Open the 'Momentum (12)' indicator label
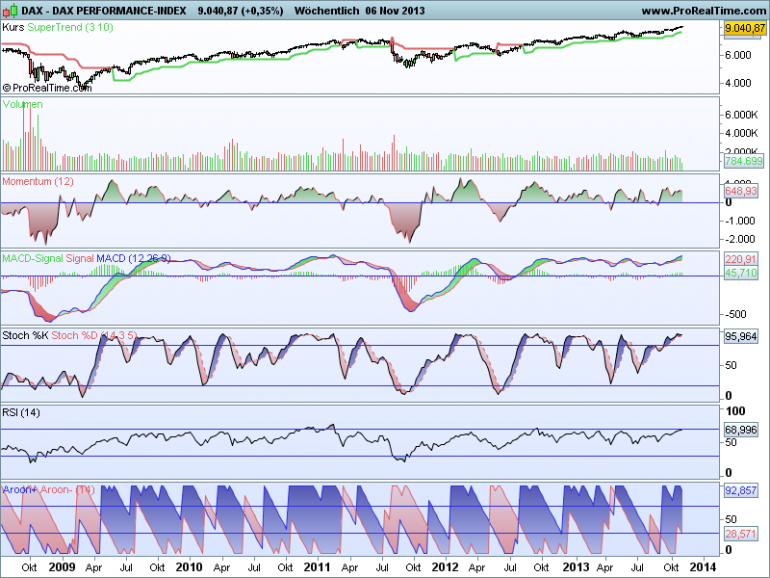 pyautogui.click(x=38, y=181)
